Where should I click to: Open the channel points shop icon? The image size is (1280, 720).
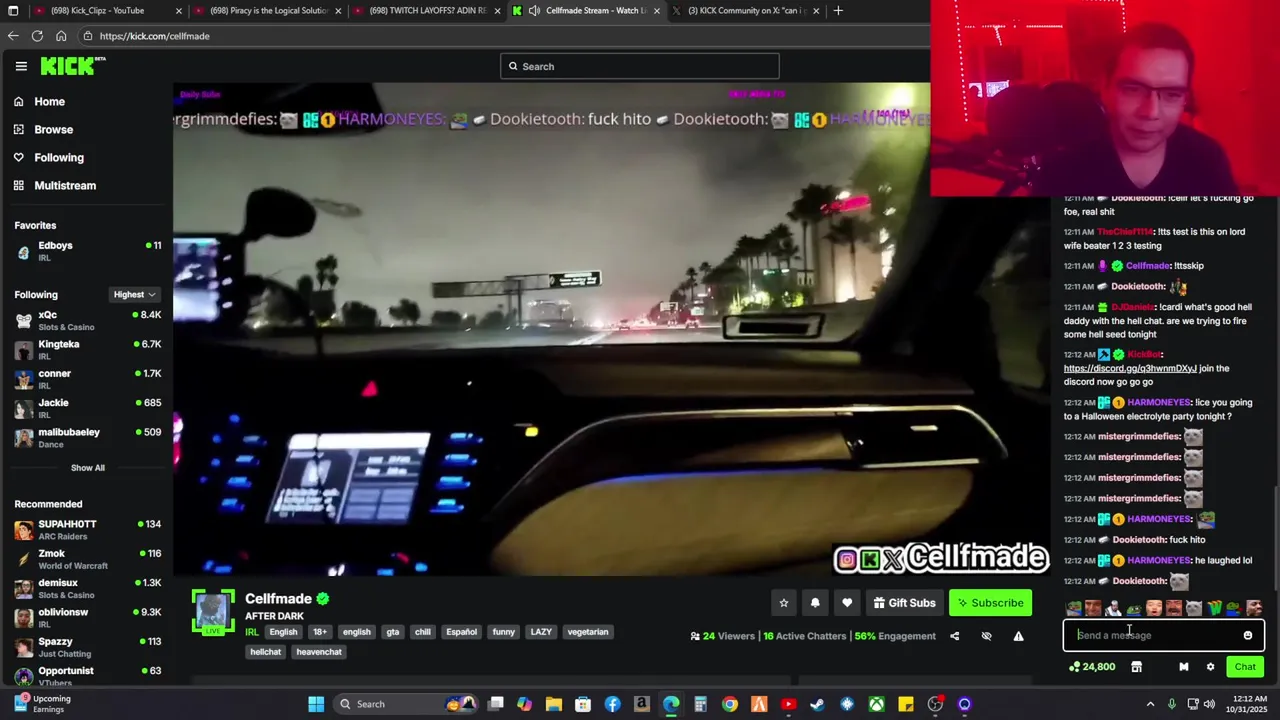coord(1136,667)
